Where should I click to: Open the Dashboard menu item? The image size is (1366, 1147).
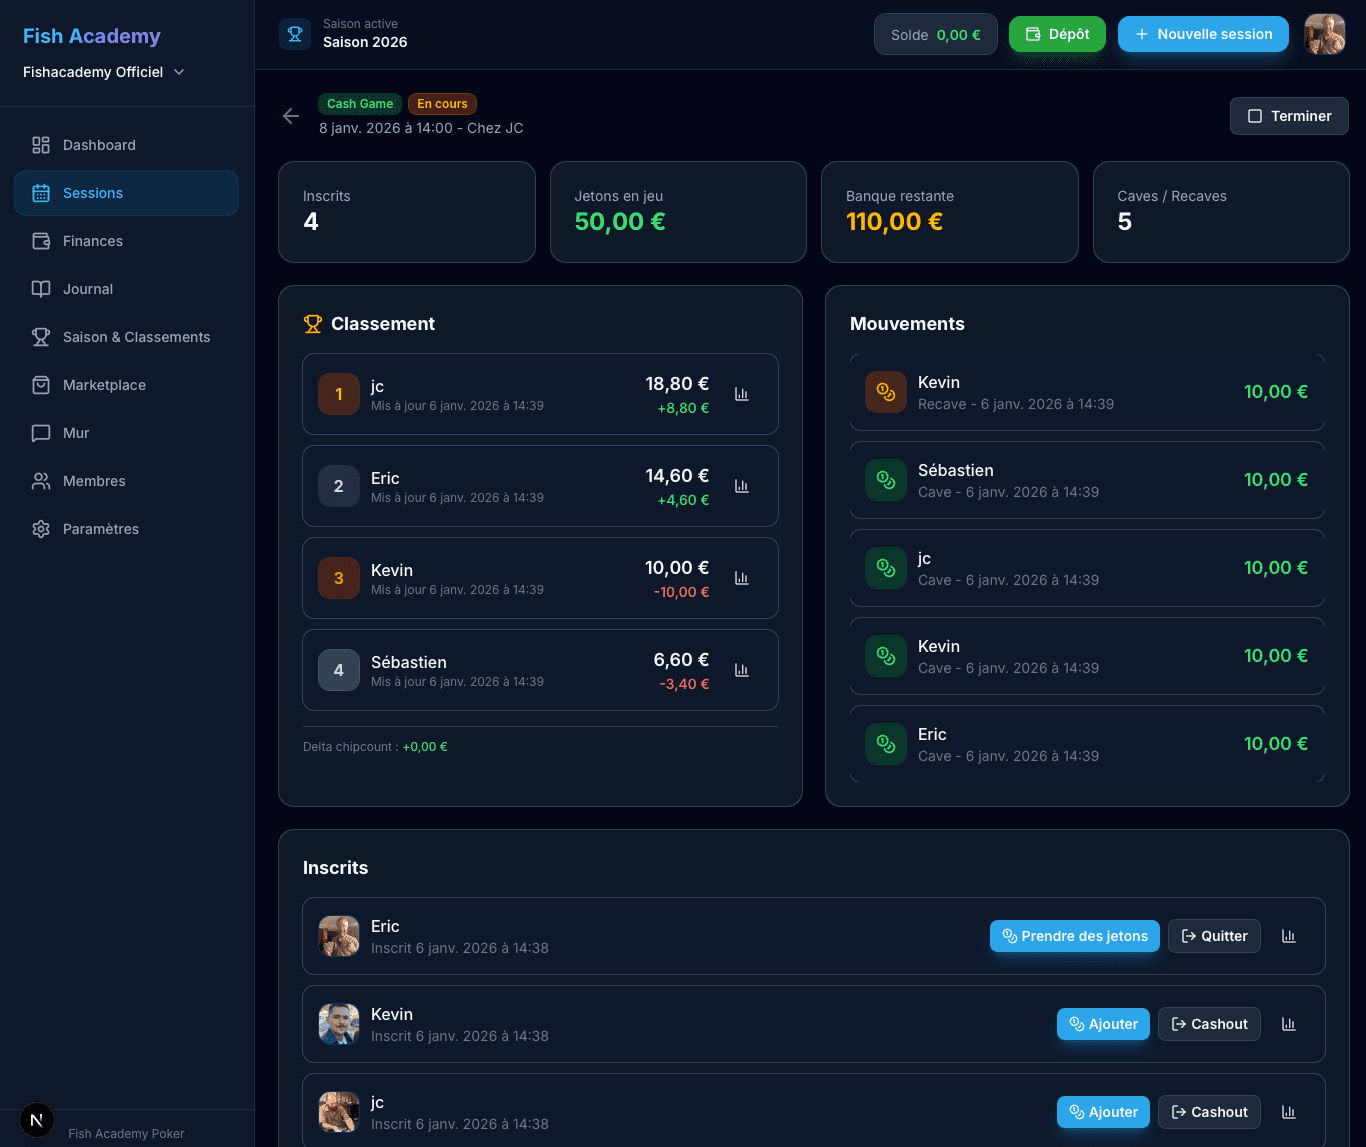[99, 145]
